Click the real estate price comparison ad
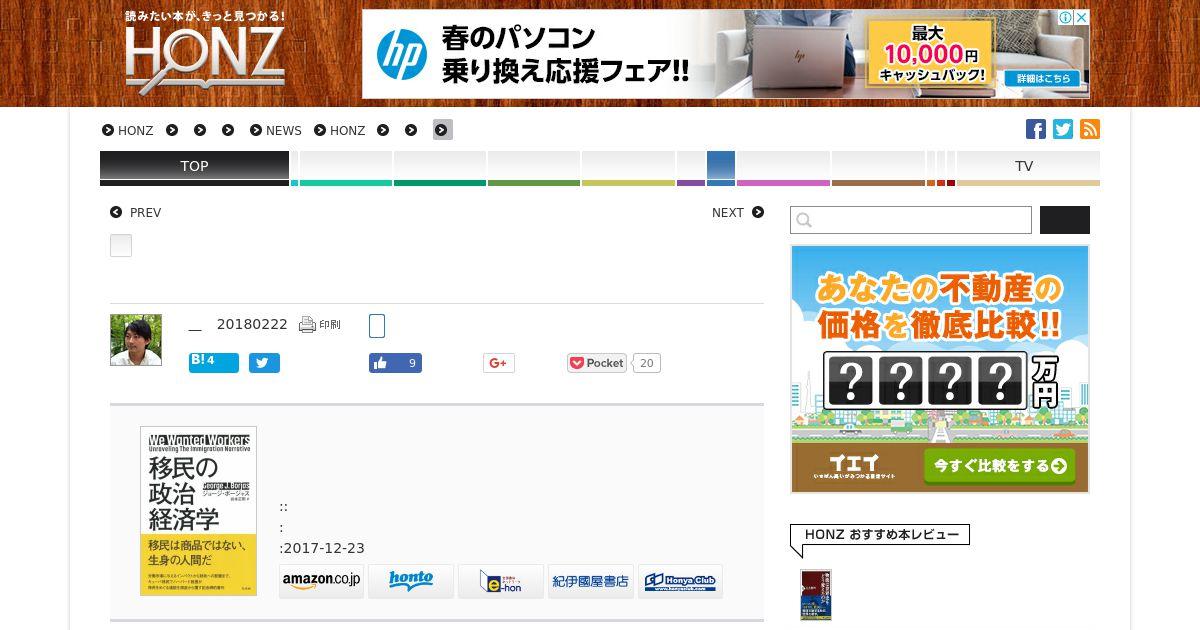The width and height of the screenshot is (1200, 630). coord(940,369)
